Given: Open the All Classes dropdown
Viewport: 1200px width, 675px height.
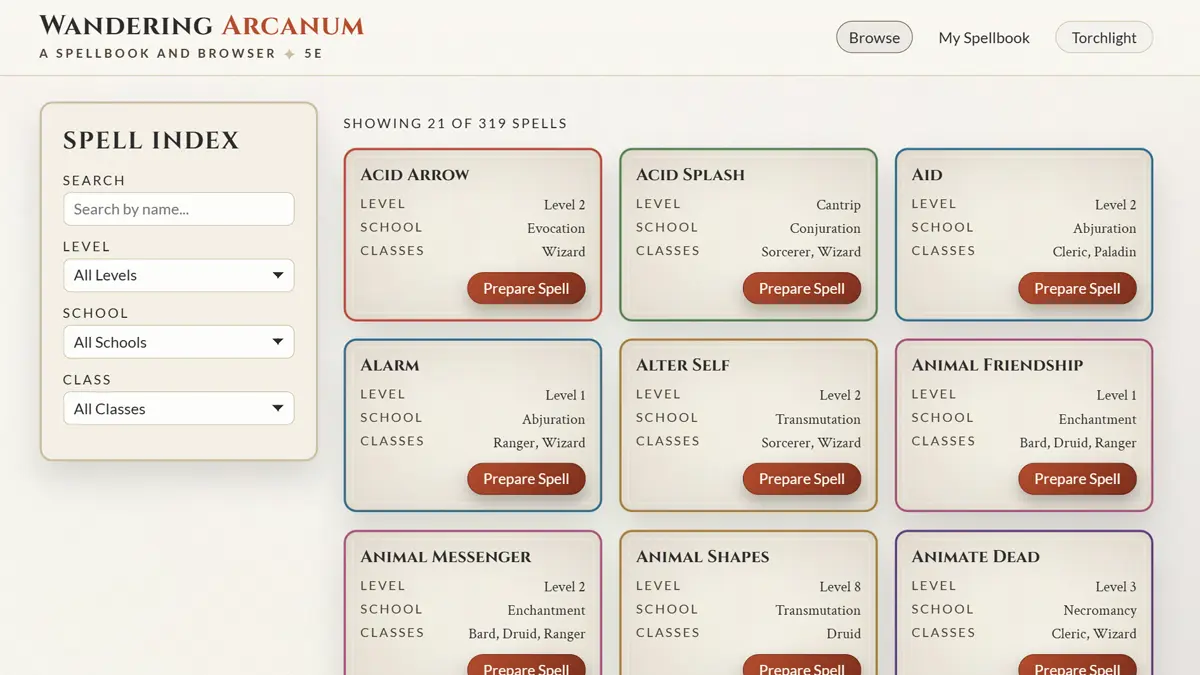Looking at the screenshot, I should coord(178,408).
